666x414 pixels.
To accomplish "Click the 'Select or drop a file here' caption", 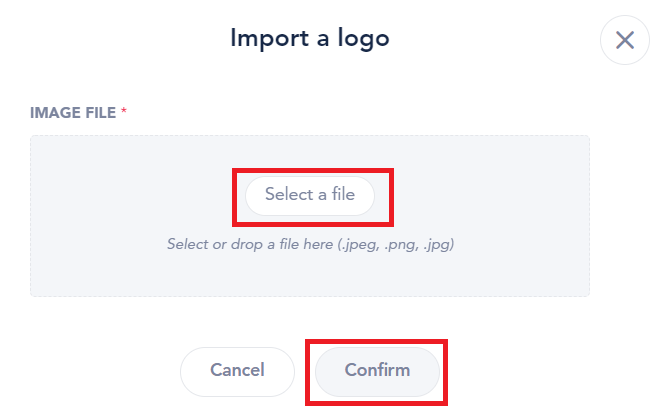I will [250, 245].
